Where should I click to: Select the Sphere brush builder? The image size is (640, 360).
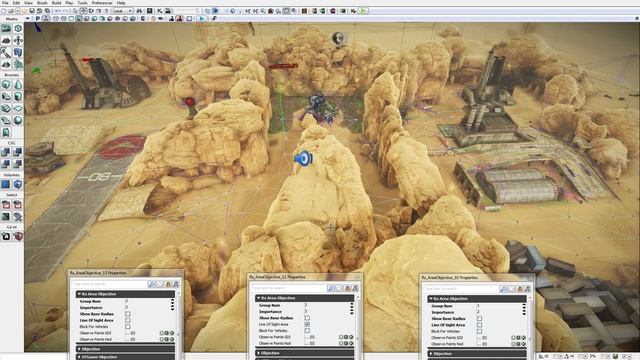click(18, 120)
